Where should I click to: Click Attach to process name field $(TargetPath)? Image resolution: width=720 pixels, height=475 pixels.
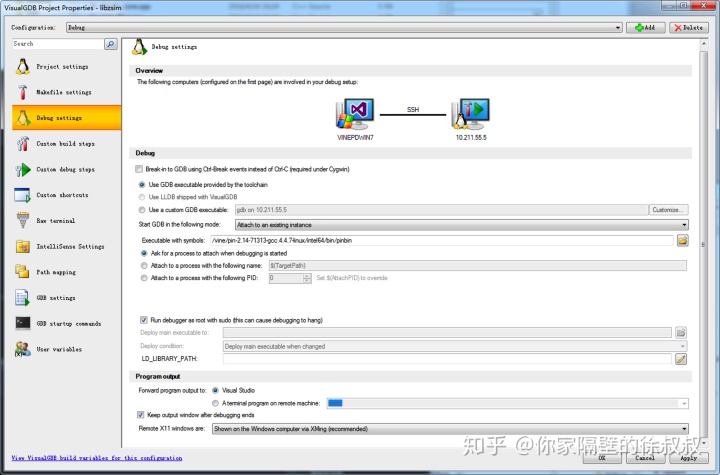(x=478, y=266)
